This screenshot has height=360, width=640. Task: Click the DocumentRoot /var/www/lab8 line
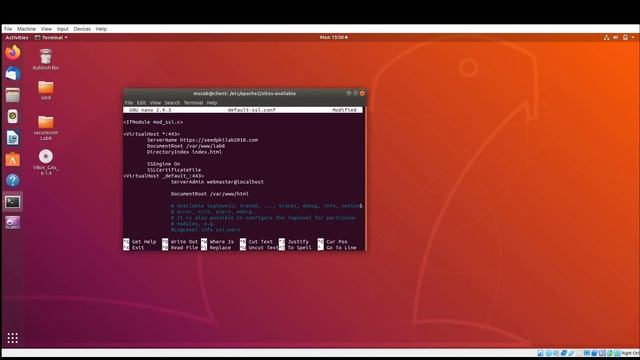point(186,146)
